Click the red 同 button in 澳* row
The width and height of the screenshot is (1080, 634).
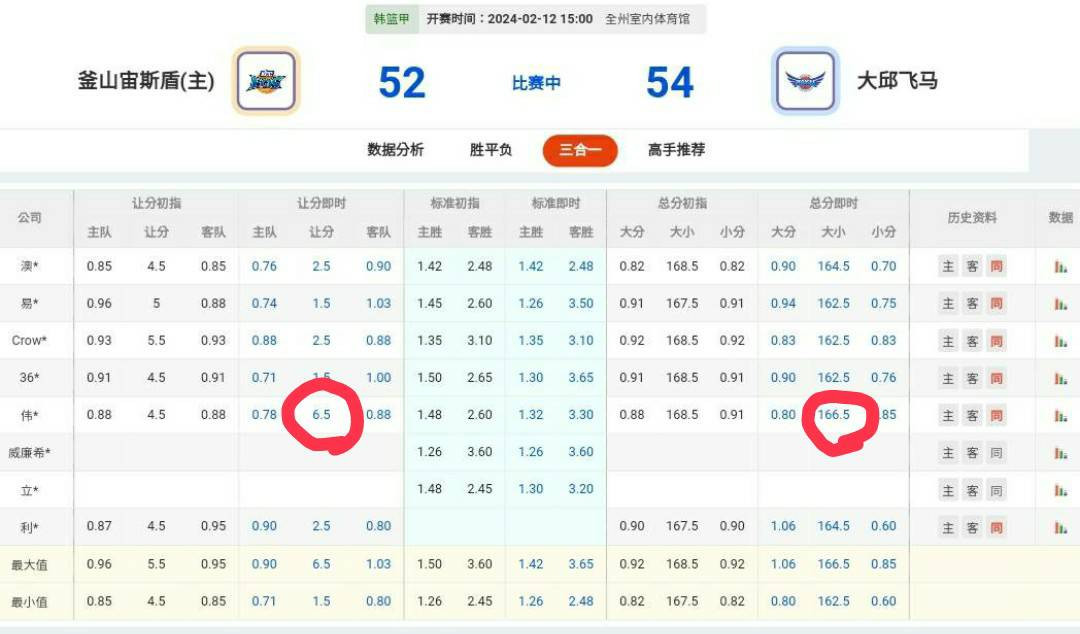pyautogui.click(x=997, y=266)
